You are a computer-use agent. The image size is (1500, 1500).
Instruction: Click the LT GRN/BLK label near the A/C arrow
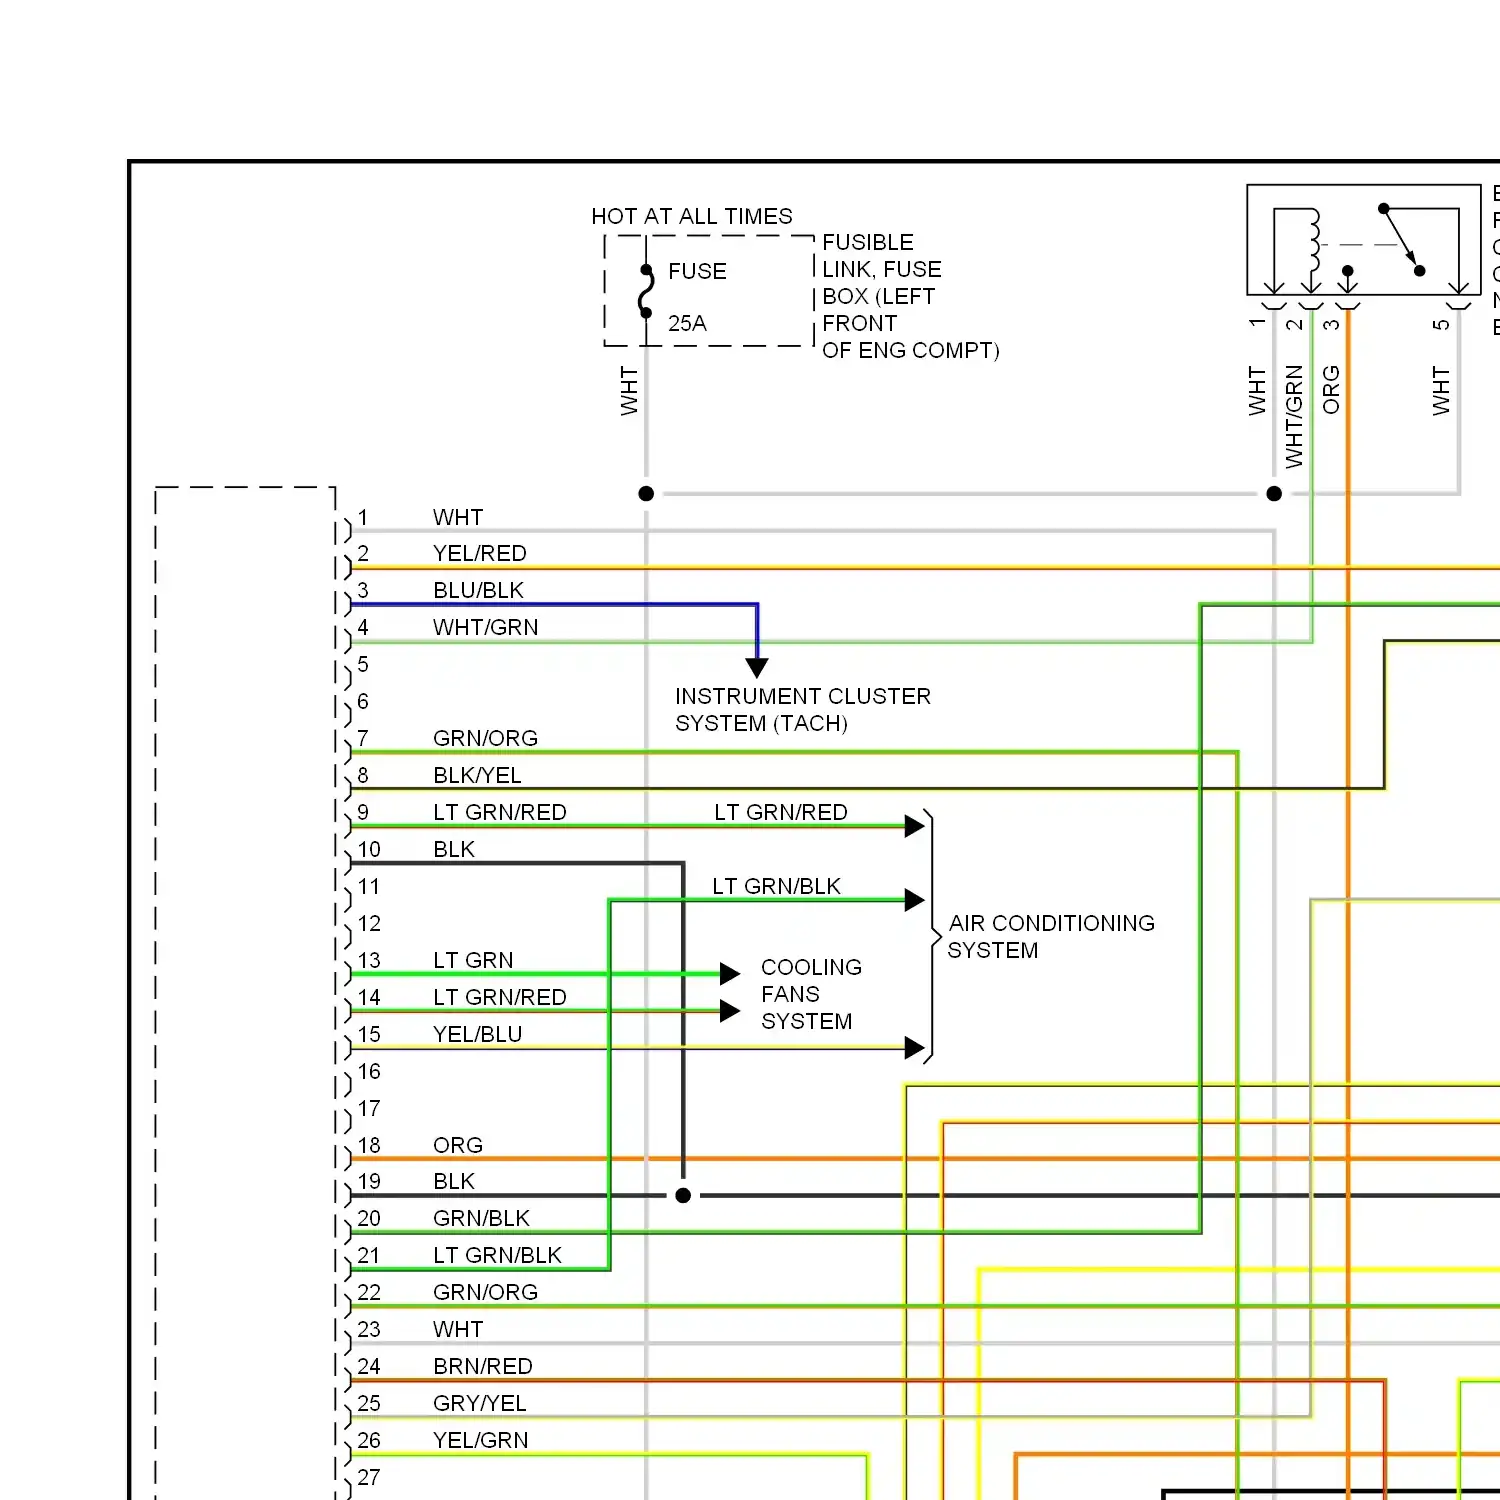coord(777,886)
